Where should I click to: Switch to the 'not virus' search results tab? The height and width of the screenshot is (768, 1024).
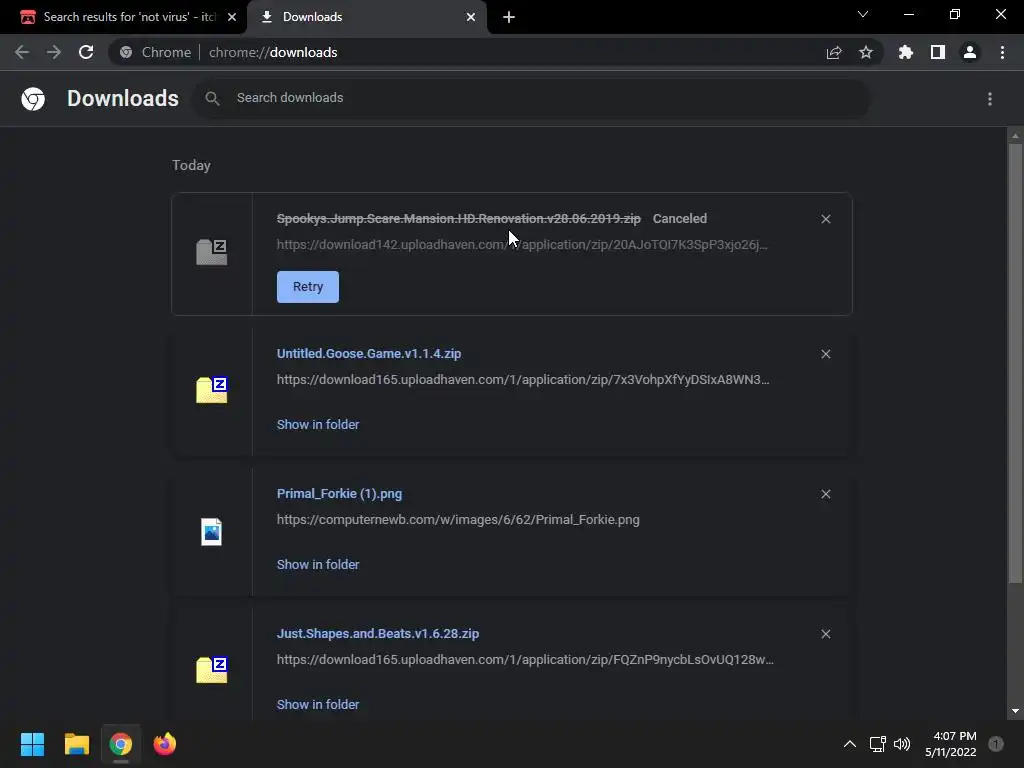point(123,17)
